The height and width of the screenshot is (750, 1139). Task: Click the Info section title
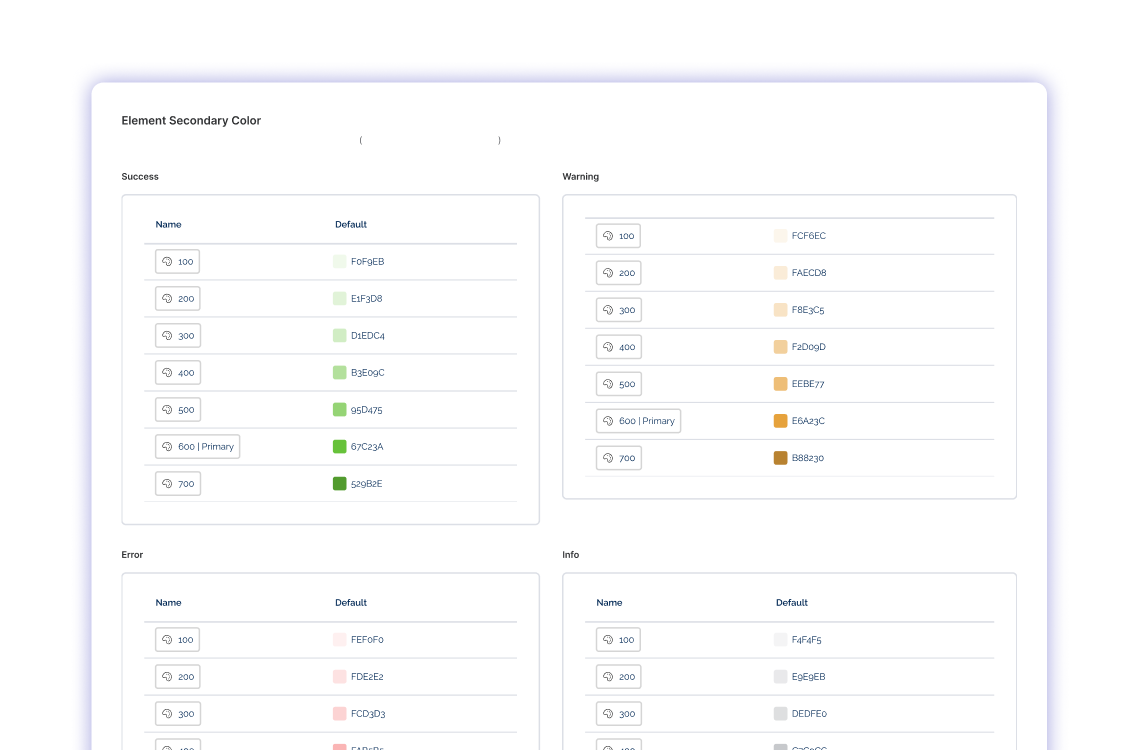[571, 555]
